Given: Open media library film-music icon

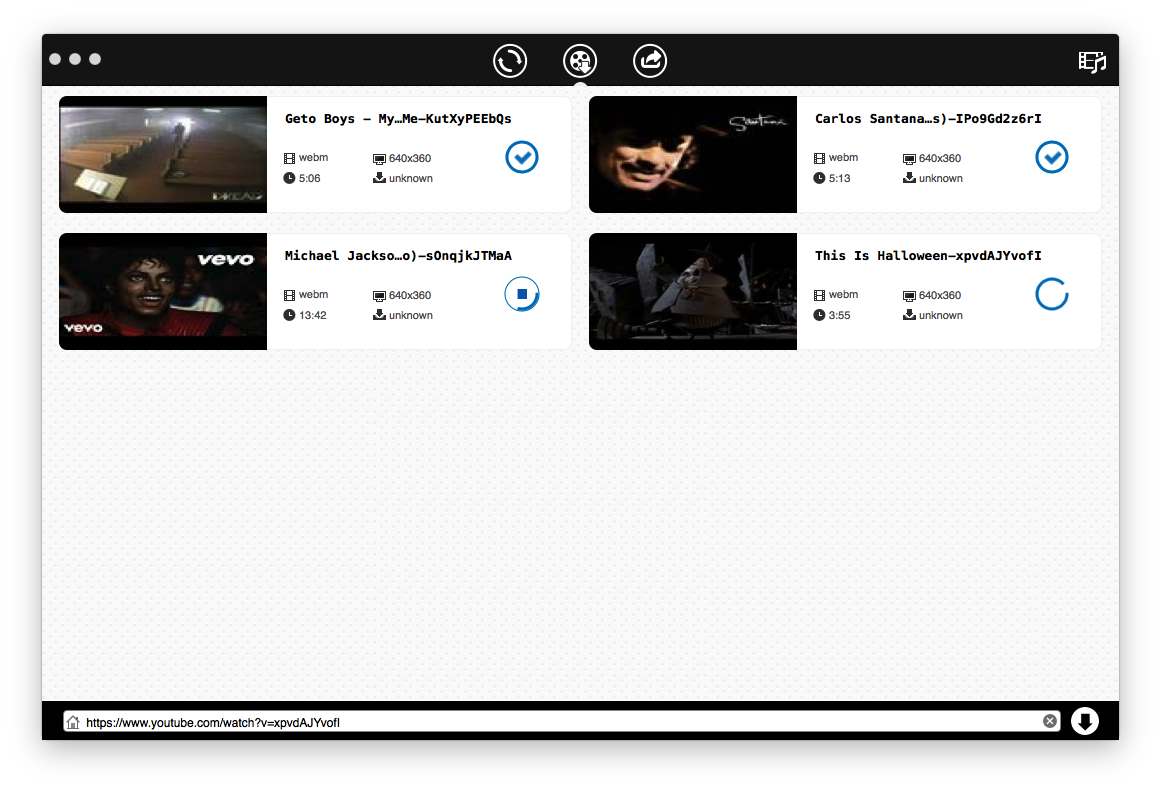Looking at the screenshot, I should (x=1092, y=61).
